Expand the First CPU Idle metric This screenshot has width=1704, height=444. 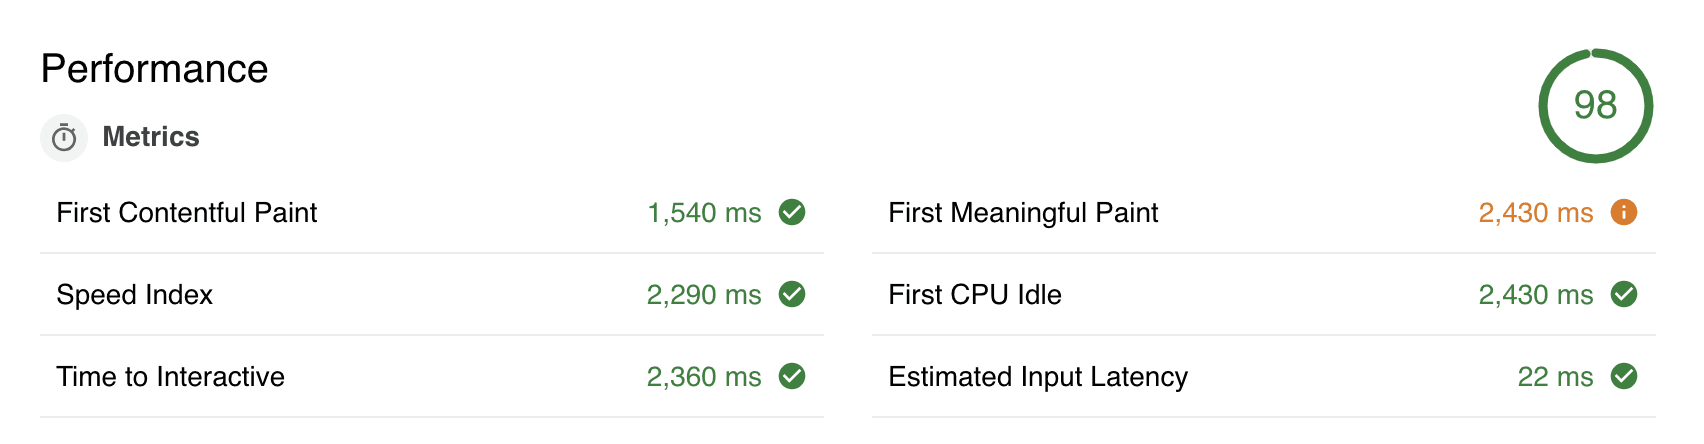tap(975, 295)
